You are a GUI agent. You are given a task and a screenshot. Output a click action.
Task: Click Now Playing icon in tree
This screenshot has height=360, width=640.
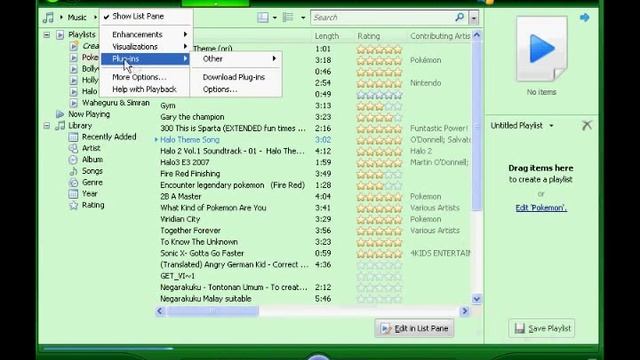[60, 114]
